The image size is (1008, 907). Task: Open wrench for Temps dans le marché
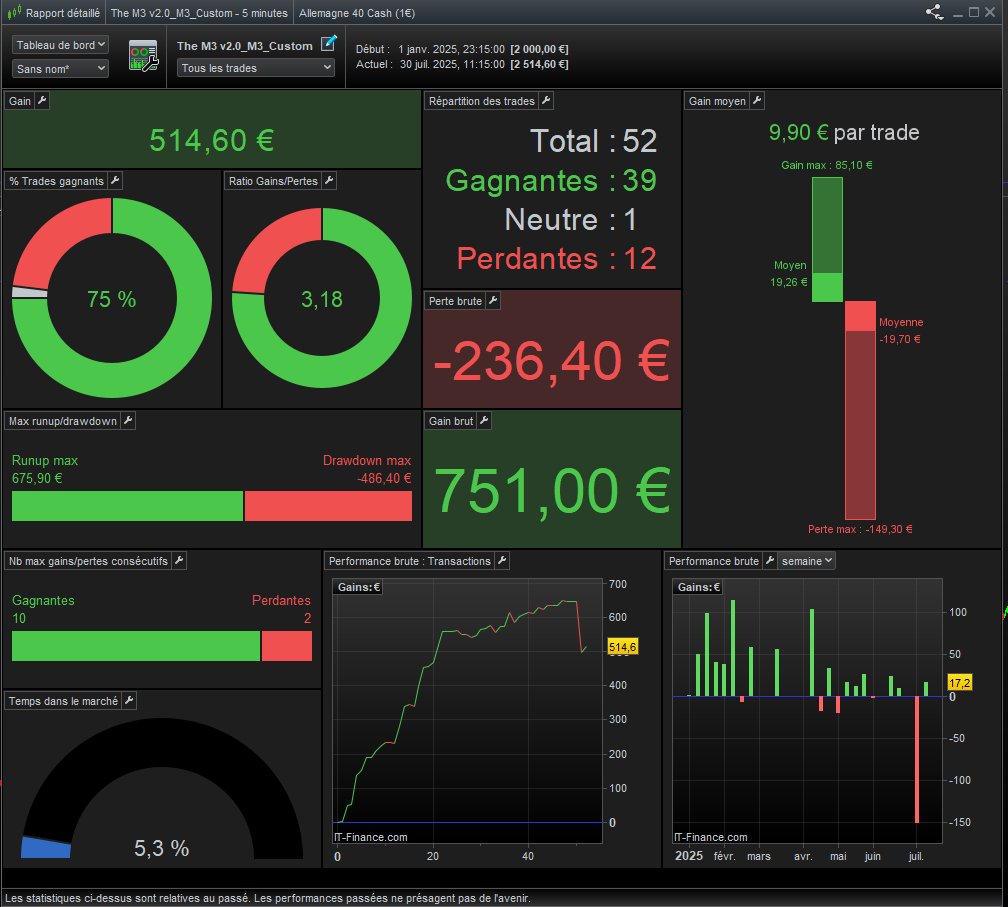coord(129,701)
